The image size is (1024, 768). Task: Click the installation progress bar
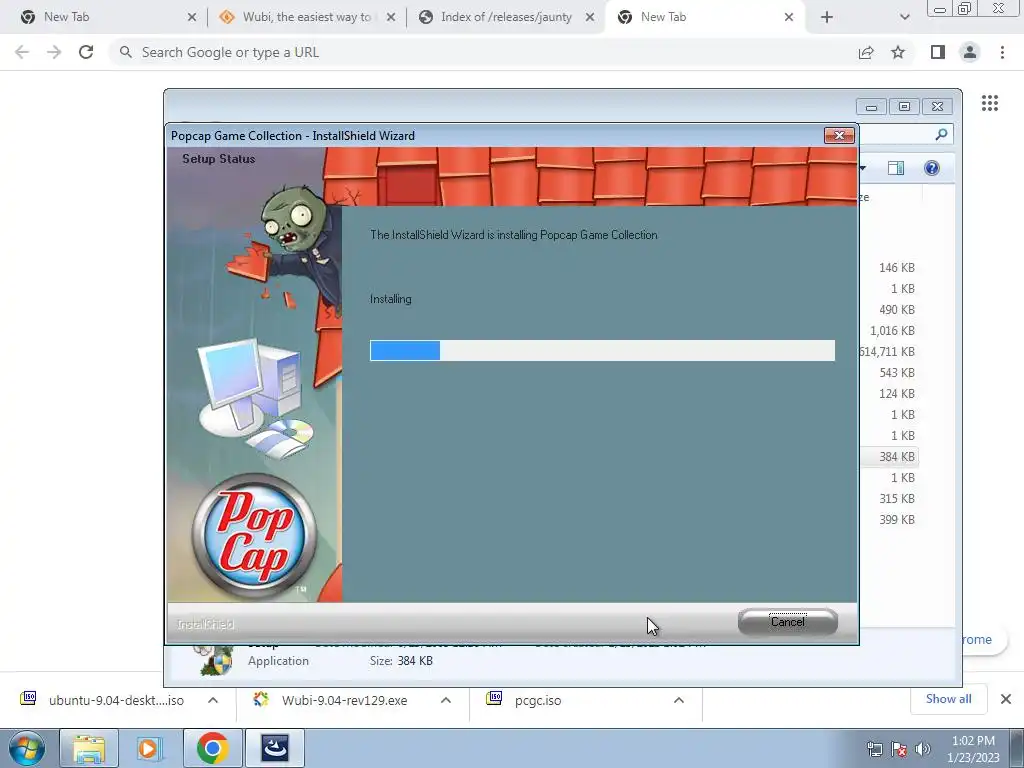(x=602, y=351)
